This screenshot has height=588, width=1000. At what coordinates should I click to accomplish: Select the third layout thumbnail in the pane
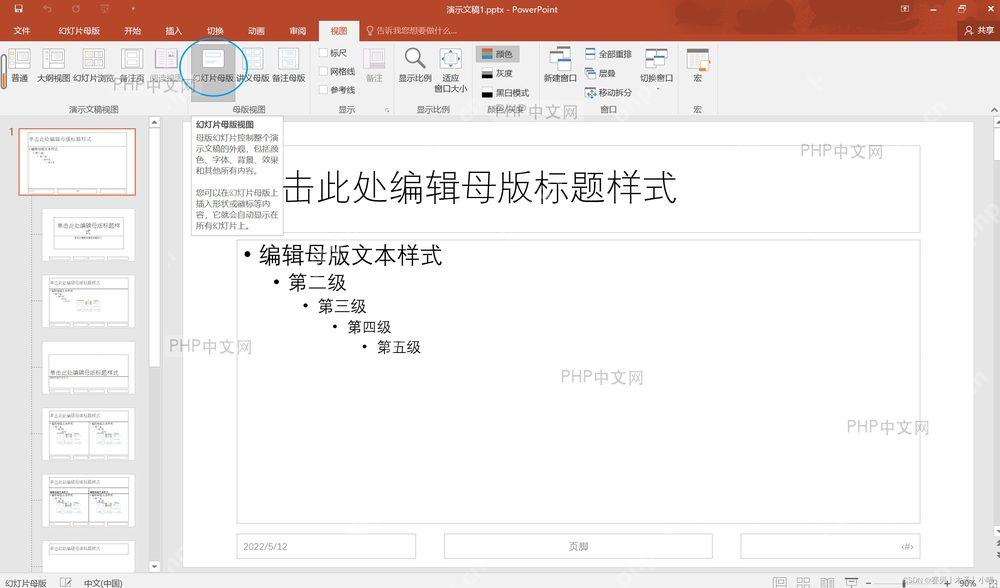[89, 301]
